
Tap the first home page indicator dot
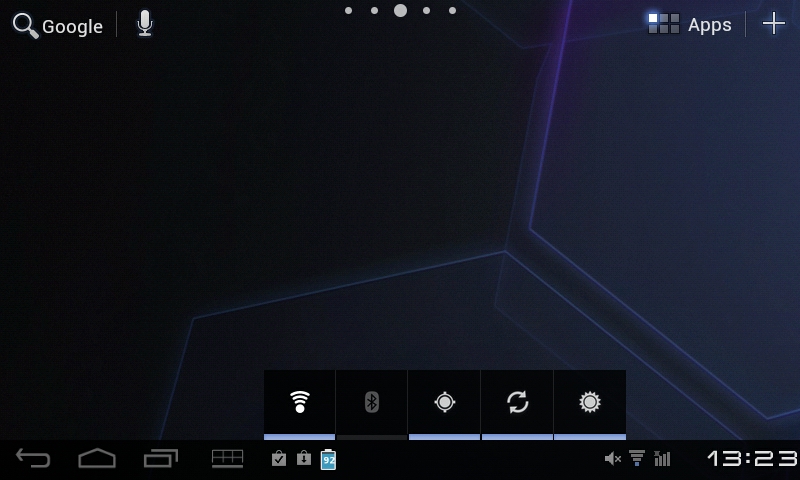coord(348,10)
